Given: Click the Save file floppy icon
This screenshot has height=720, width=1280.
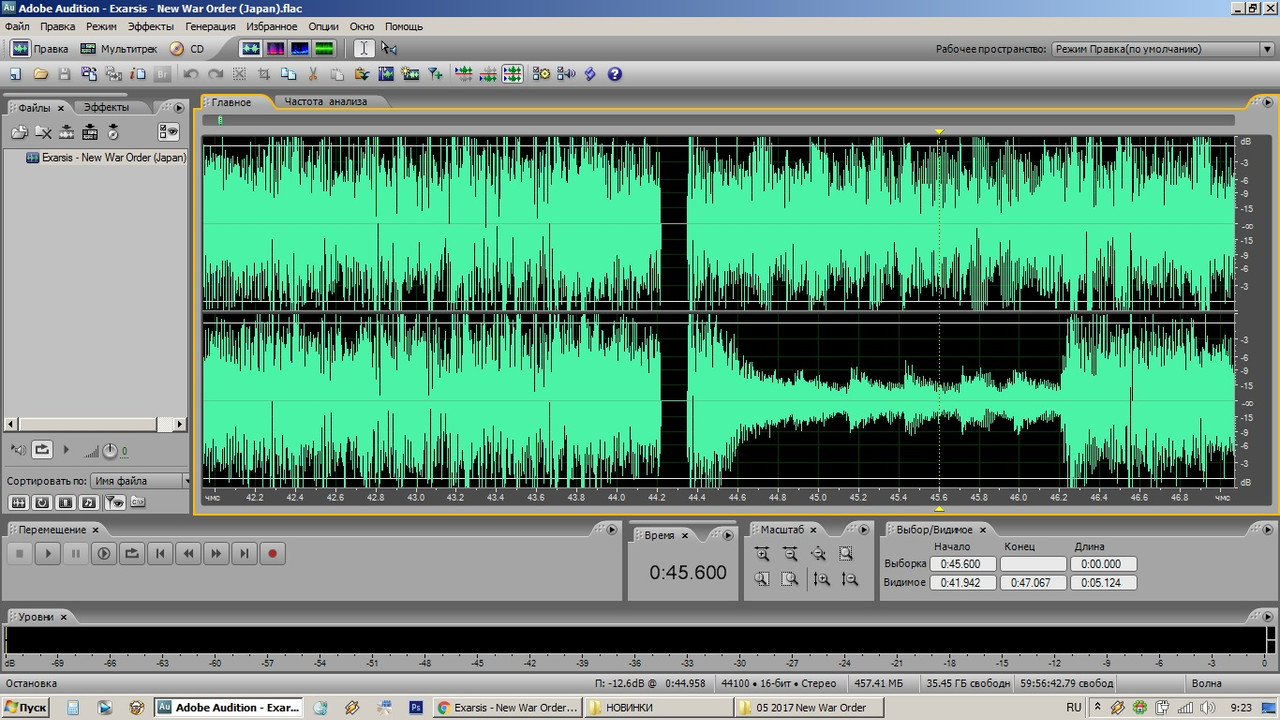Looking at the screenshot, I should tap(65, 74).
